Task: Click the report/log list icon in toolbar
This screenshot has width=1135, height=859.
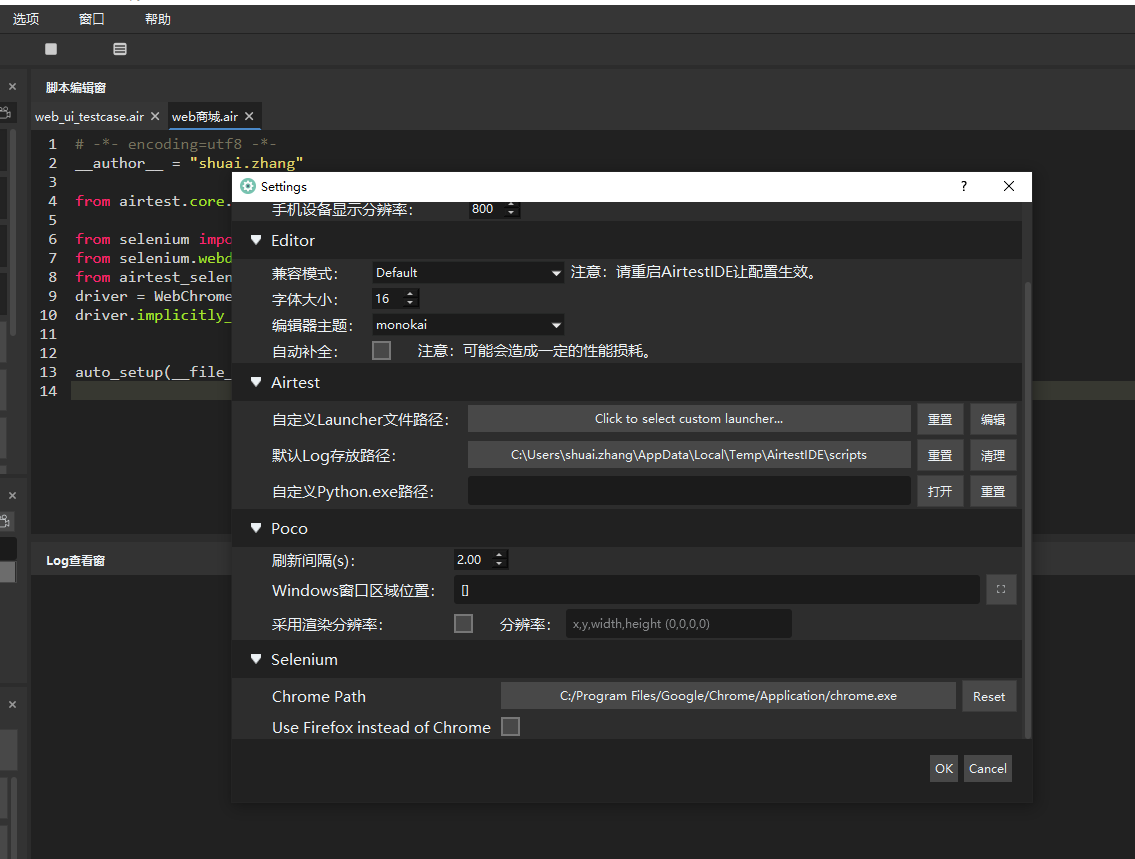Action: [120, 49]
